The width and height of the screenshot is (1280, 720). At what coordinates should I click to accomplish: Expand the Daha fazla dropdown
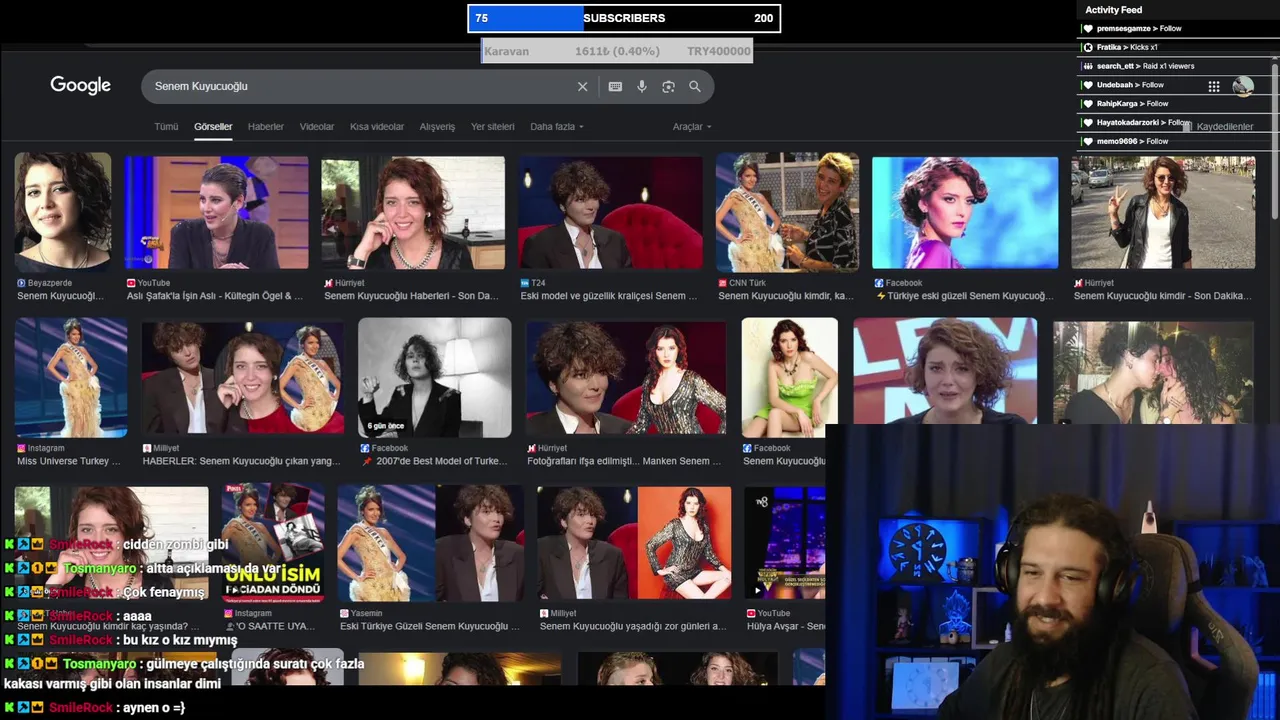click(x=557, y=127)
